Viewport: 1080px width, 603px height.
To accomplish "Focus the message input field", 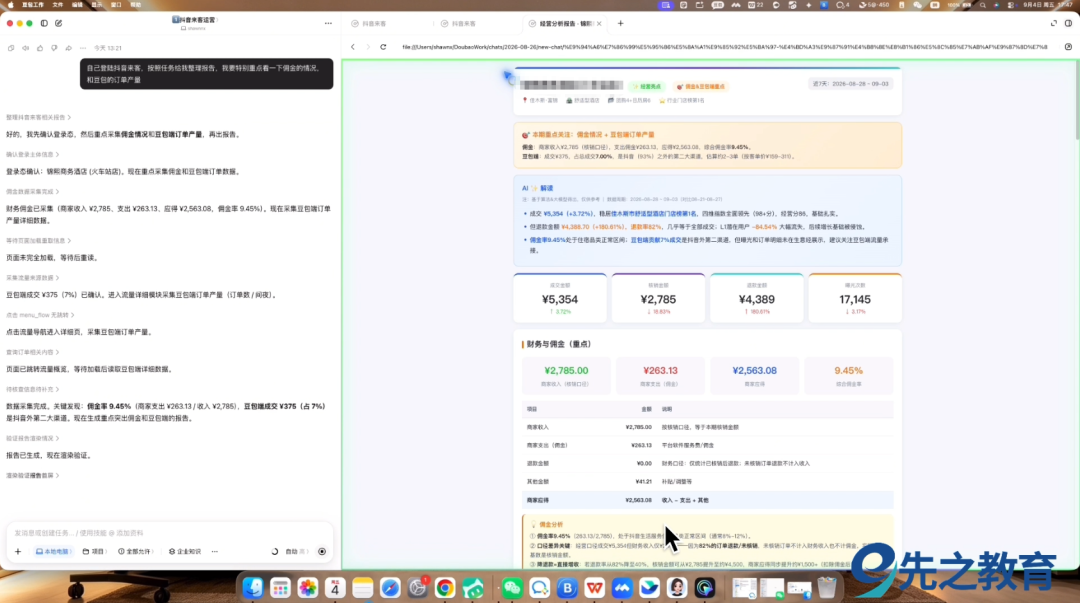I will click(x=169, y=533).
